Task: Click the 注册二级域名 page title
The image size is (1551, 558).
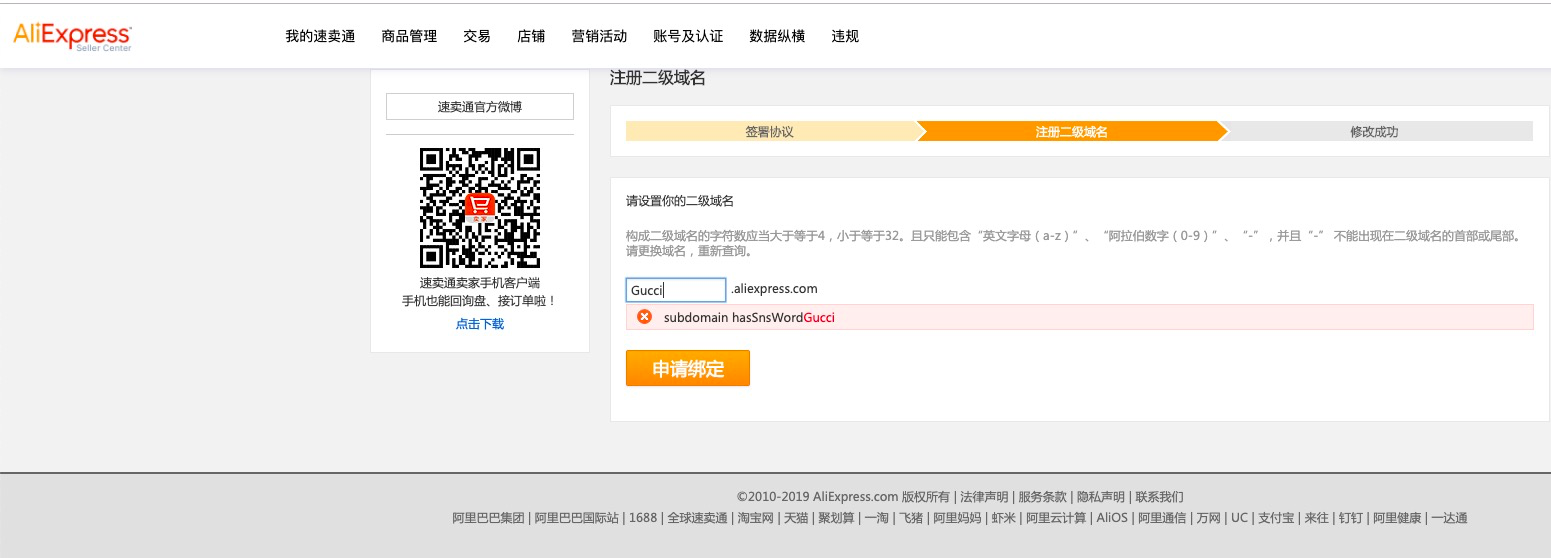Action: click(658, 77)
